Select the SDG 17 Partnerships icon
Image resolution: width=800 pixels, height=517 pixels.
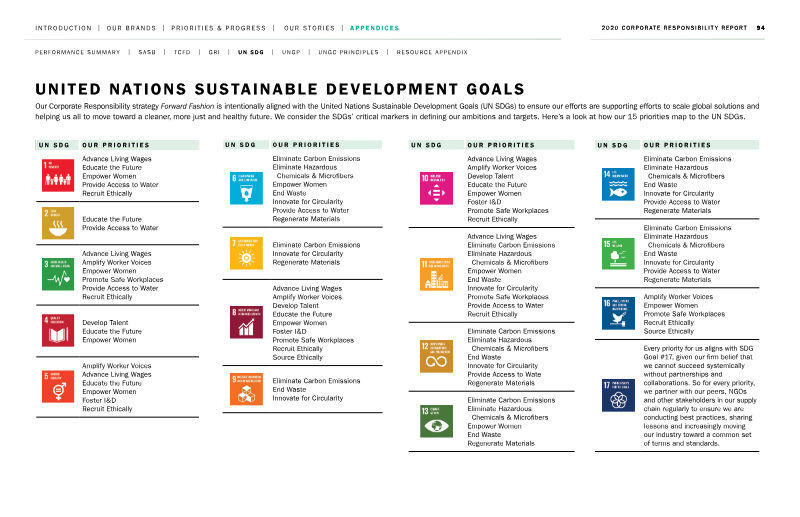[x=618, y=395]
